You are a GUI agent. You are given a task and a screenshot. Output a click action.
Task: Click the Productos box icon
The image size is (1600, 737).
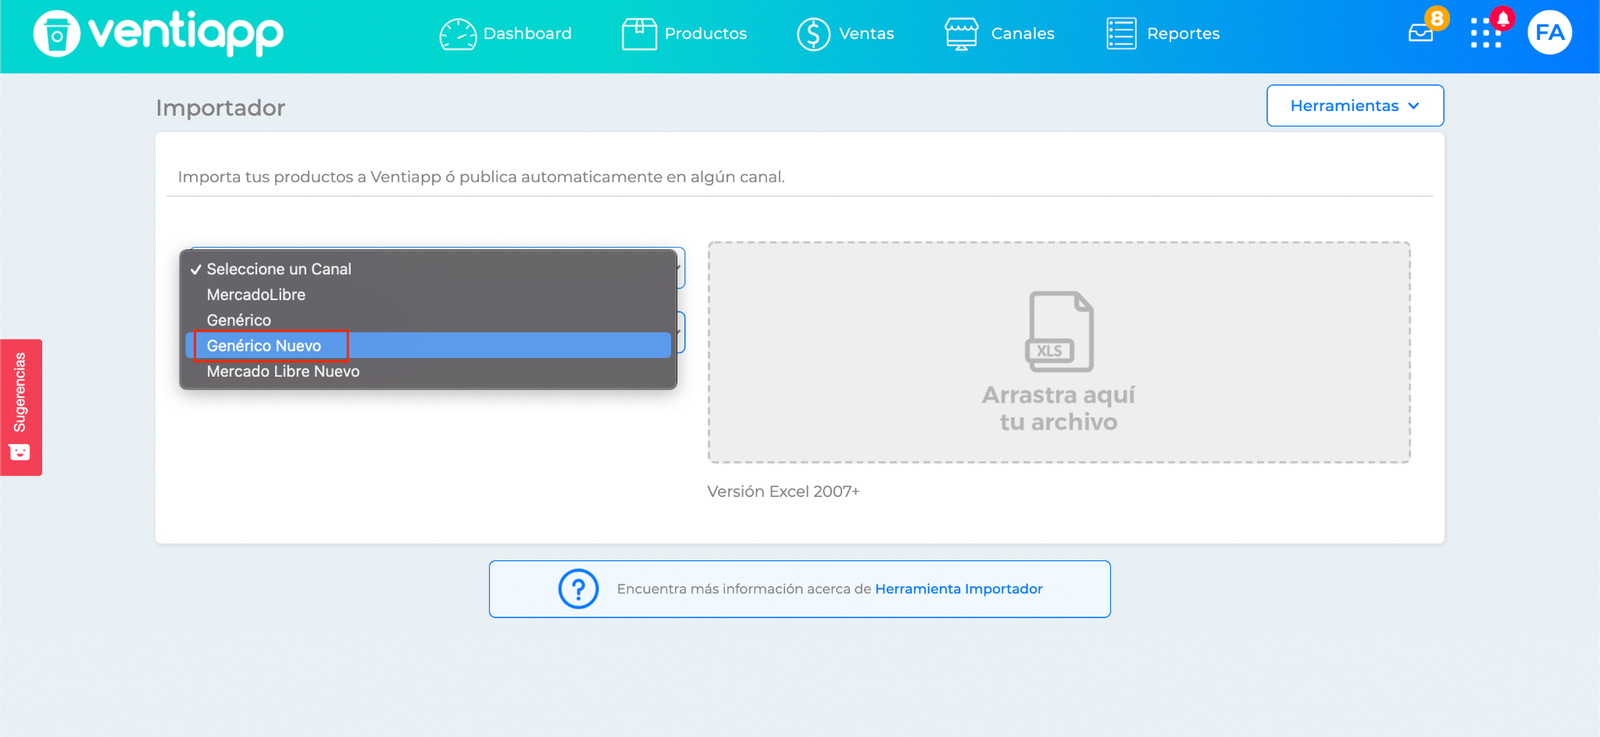(x=639, y=34)
